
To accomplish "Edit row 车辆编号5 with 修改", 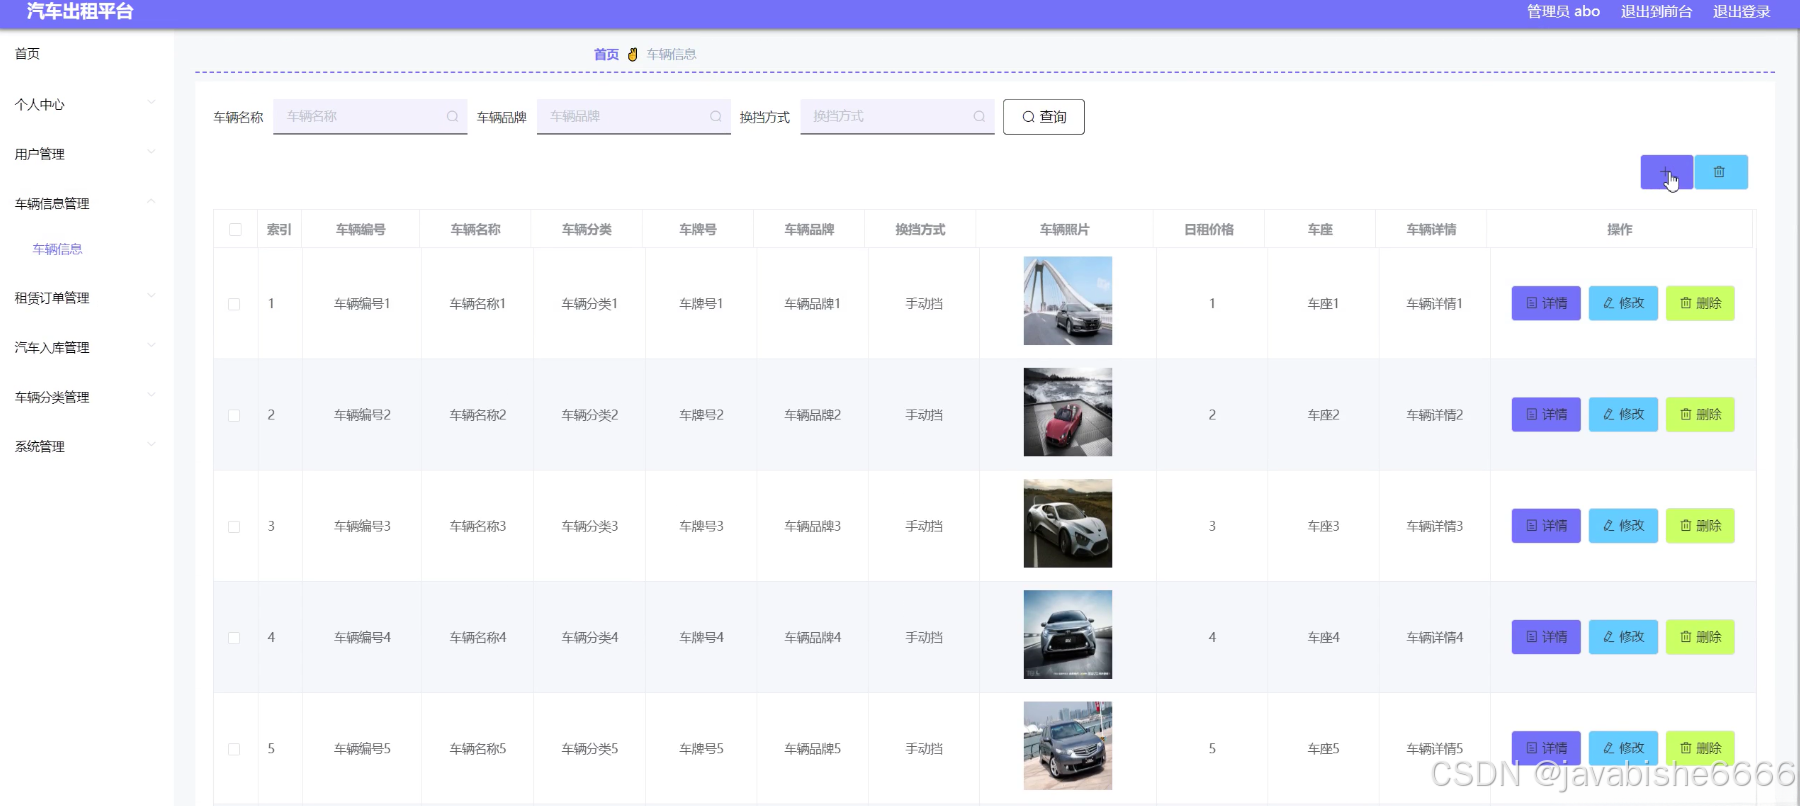I will pyautogui.click(x=1623, y=748).
